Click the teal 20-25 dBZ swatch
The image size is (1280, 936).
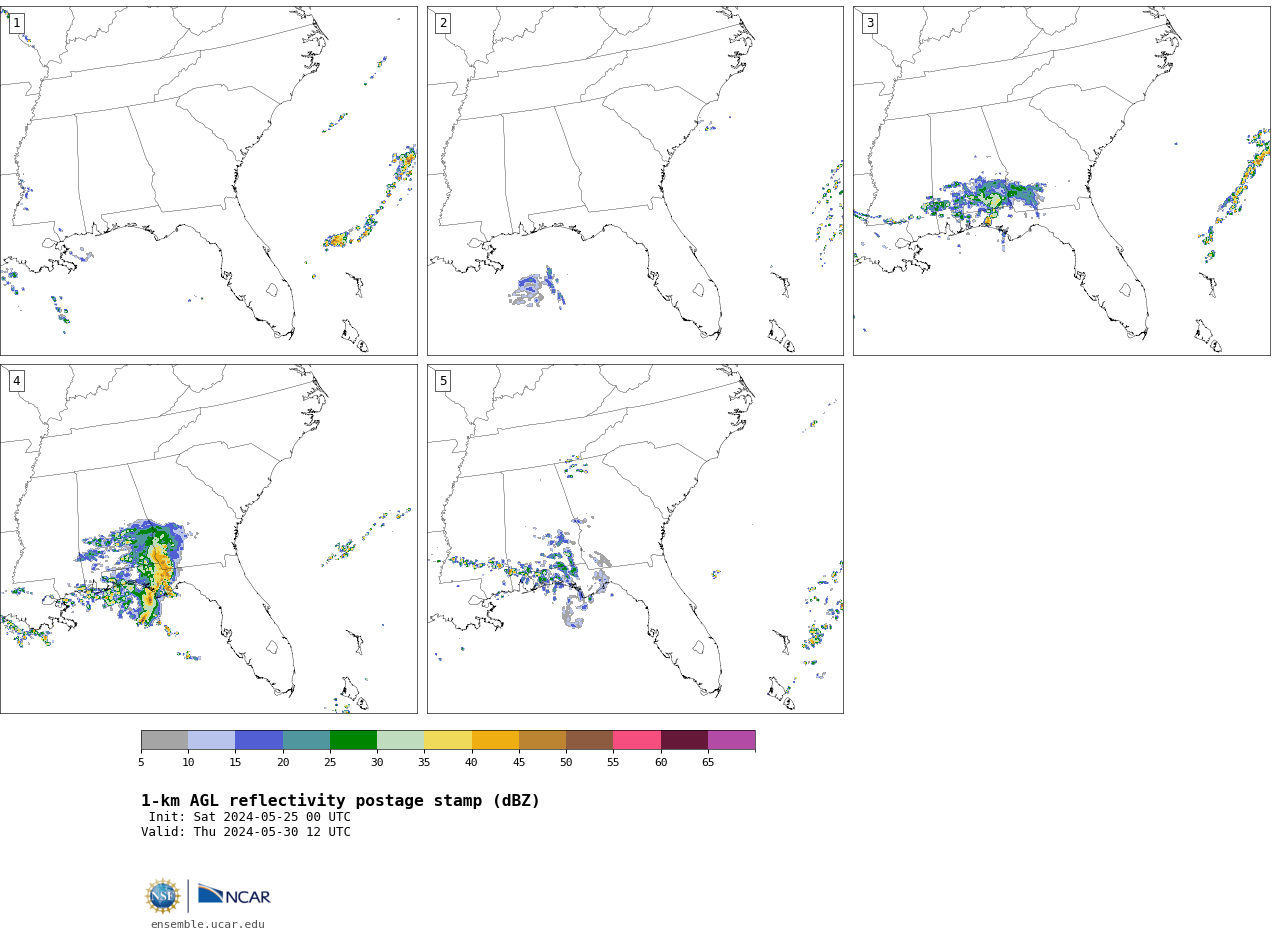click(x=306, y=740)
